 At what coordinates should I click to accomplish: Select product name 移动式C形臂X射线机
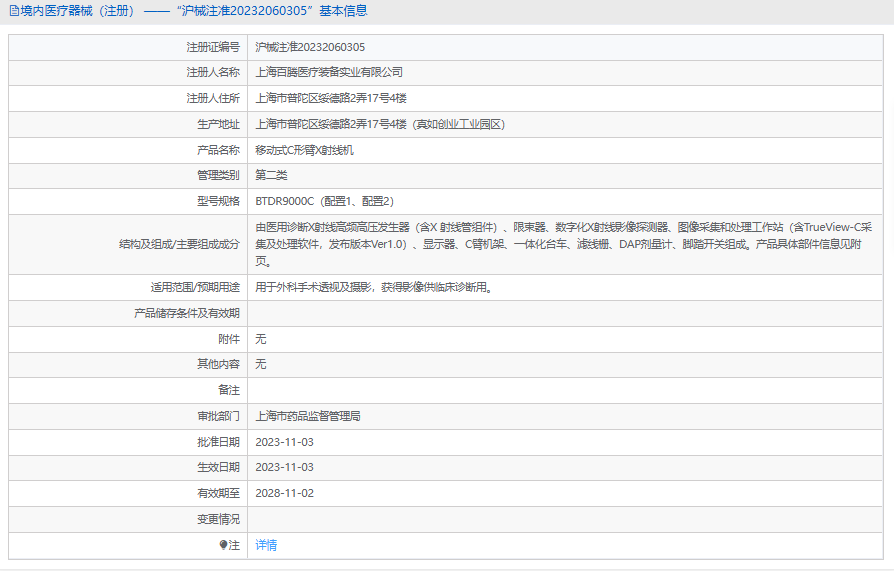point(304,150)
